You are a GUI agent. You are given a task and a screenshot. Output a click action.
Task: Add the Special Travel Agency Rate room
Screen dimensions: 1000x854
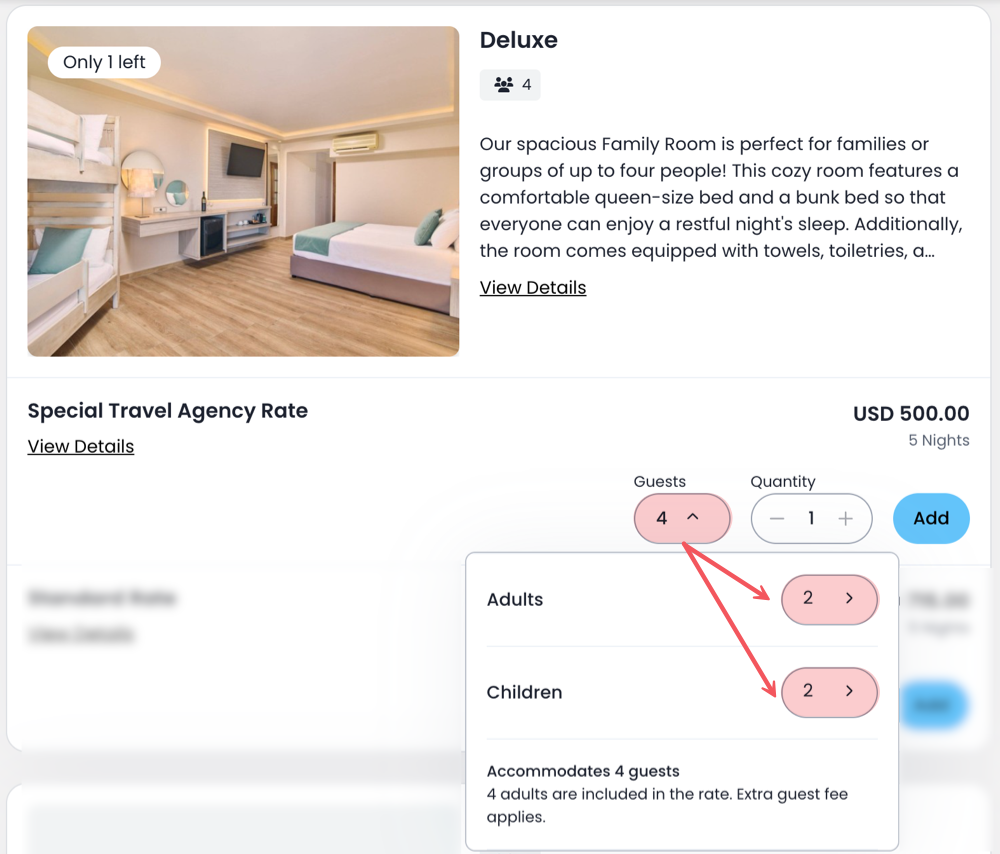[930, 518]
